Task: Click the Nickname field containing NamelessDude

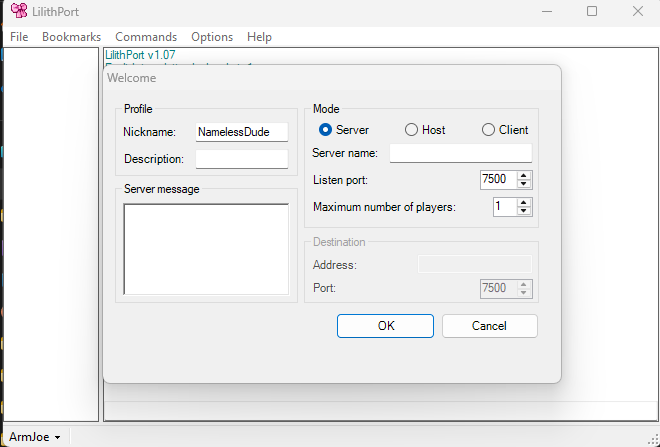Action: [242, 132]
